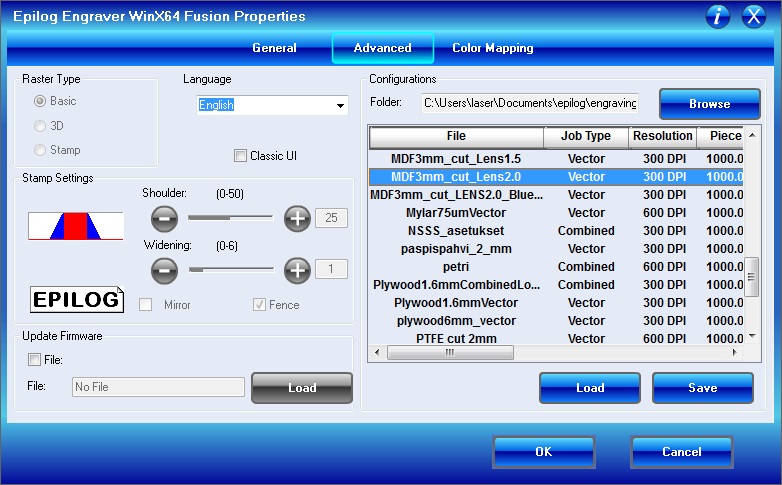Click the Shoulder slider track

pyautogui.click(x=231, y=218)
